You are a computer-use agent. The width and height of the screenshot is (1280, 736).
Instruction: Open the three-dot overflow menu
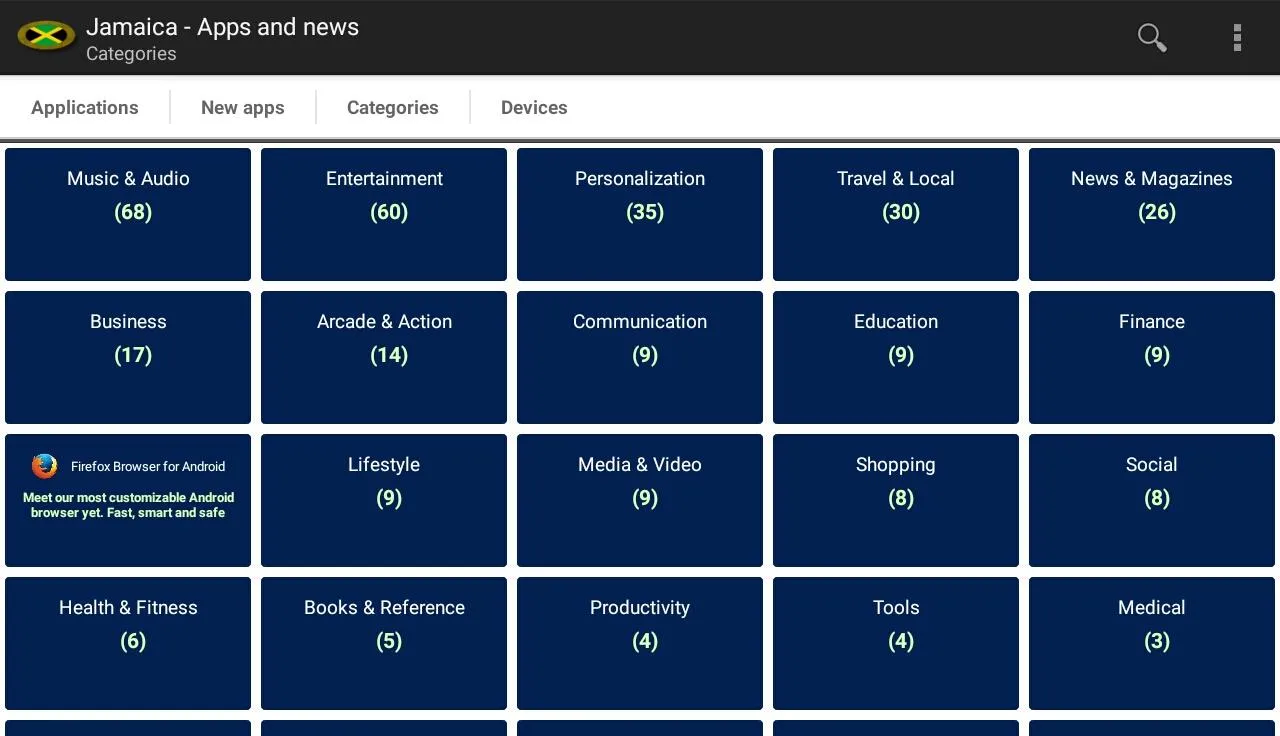1237,37
